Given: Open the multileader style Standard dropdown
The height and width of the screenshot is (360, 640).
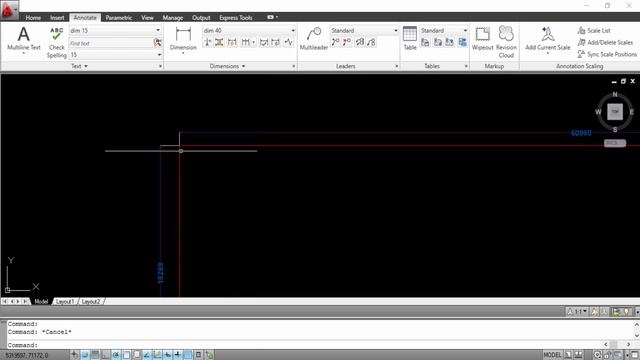Looking at the screenshot, I should (395, 30).
